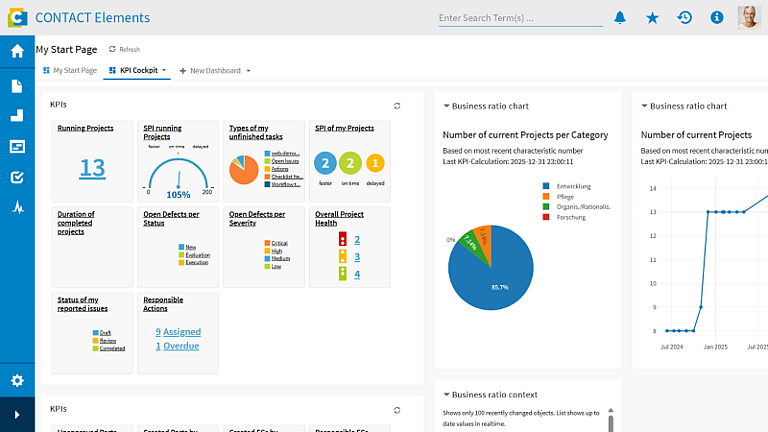Expand the sidebar with arrow button
The width and height of the screenshot is (768, 432).
coord(17,415)
